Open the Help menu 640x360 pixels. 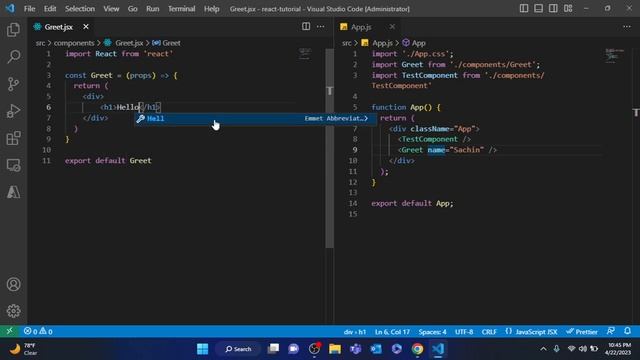(211, 9)
